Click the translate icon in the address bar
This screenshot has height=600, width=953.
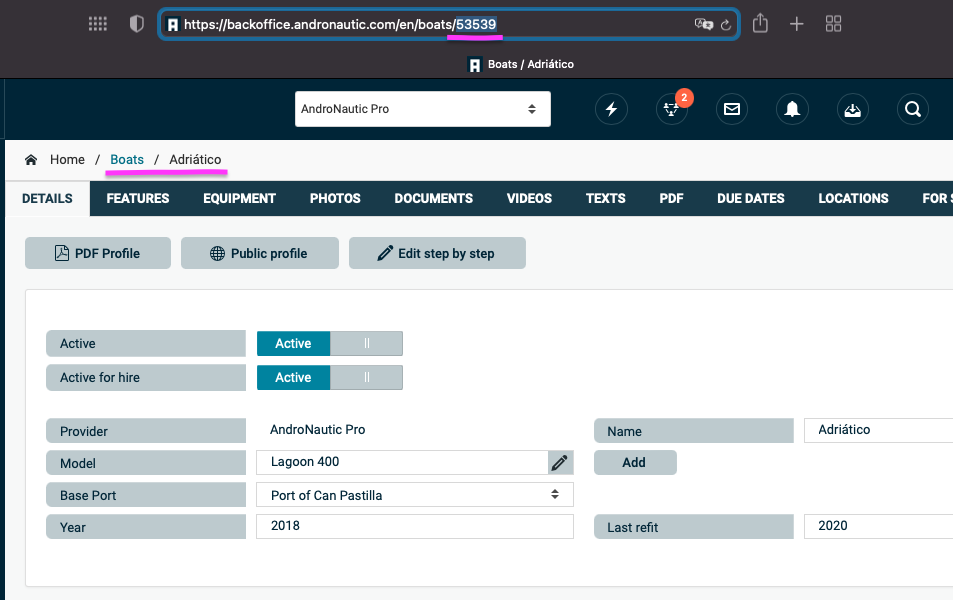coord(703,24)
